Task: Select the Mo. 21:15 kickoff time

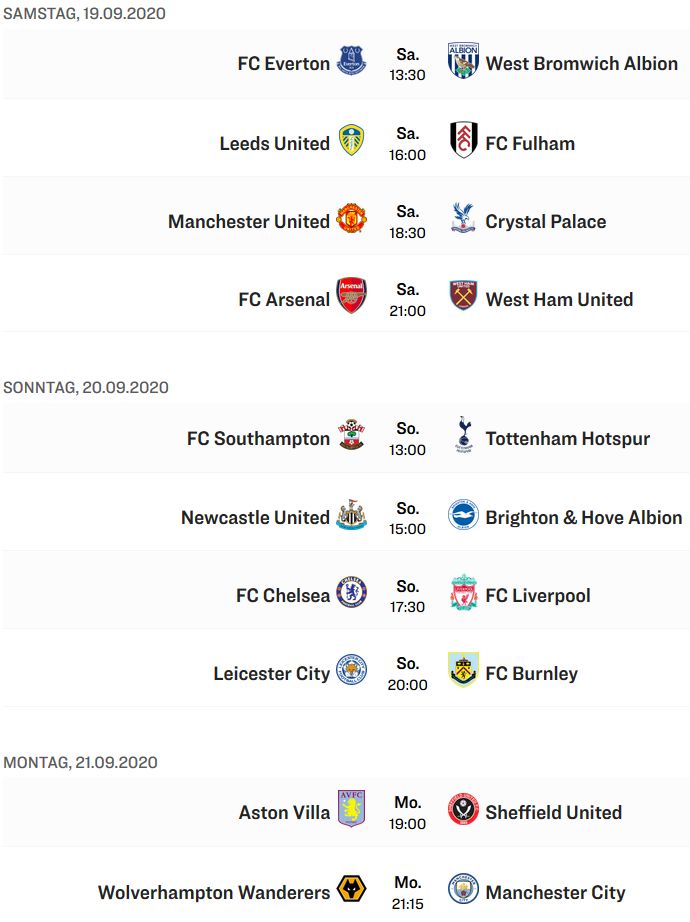Action: 407,893
